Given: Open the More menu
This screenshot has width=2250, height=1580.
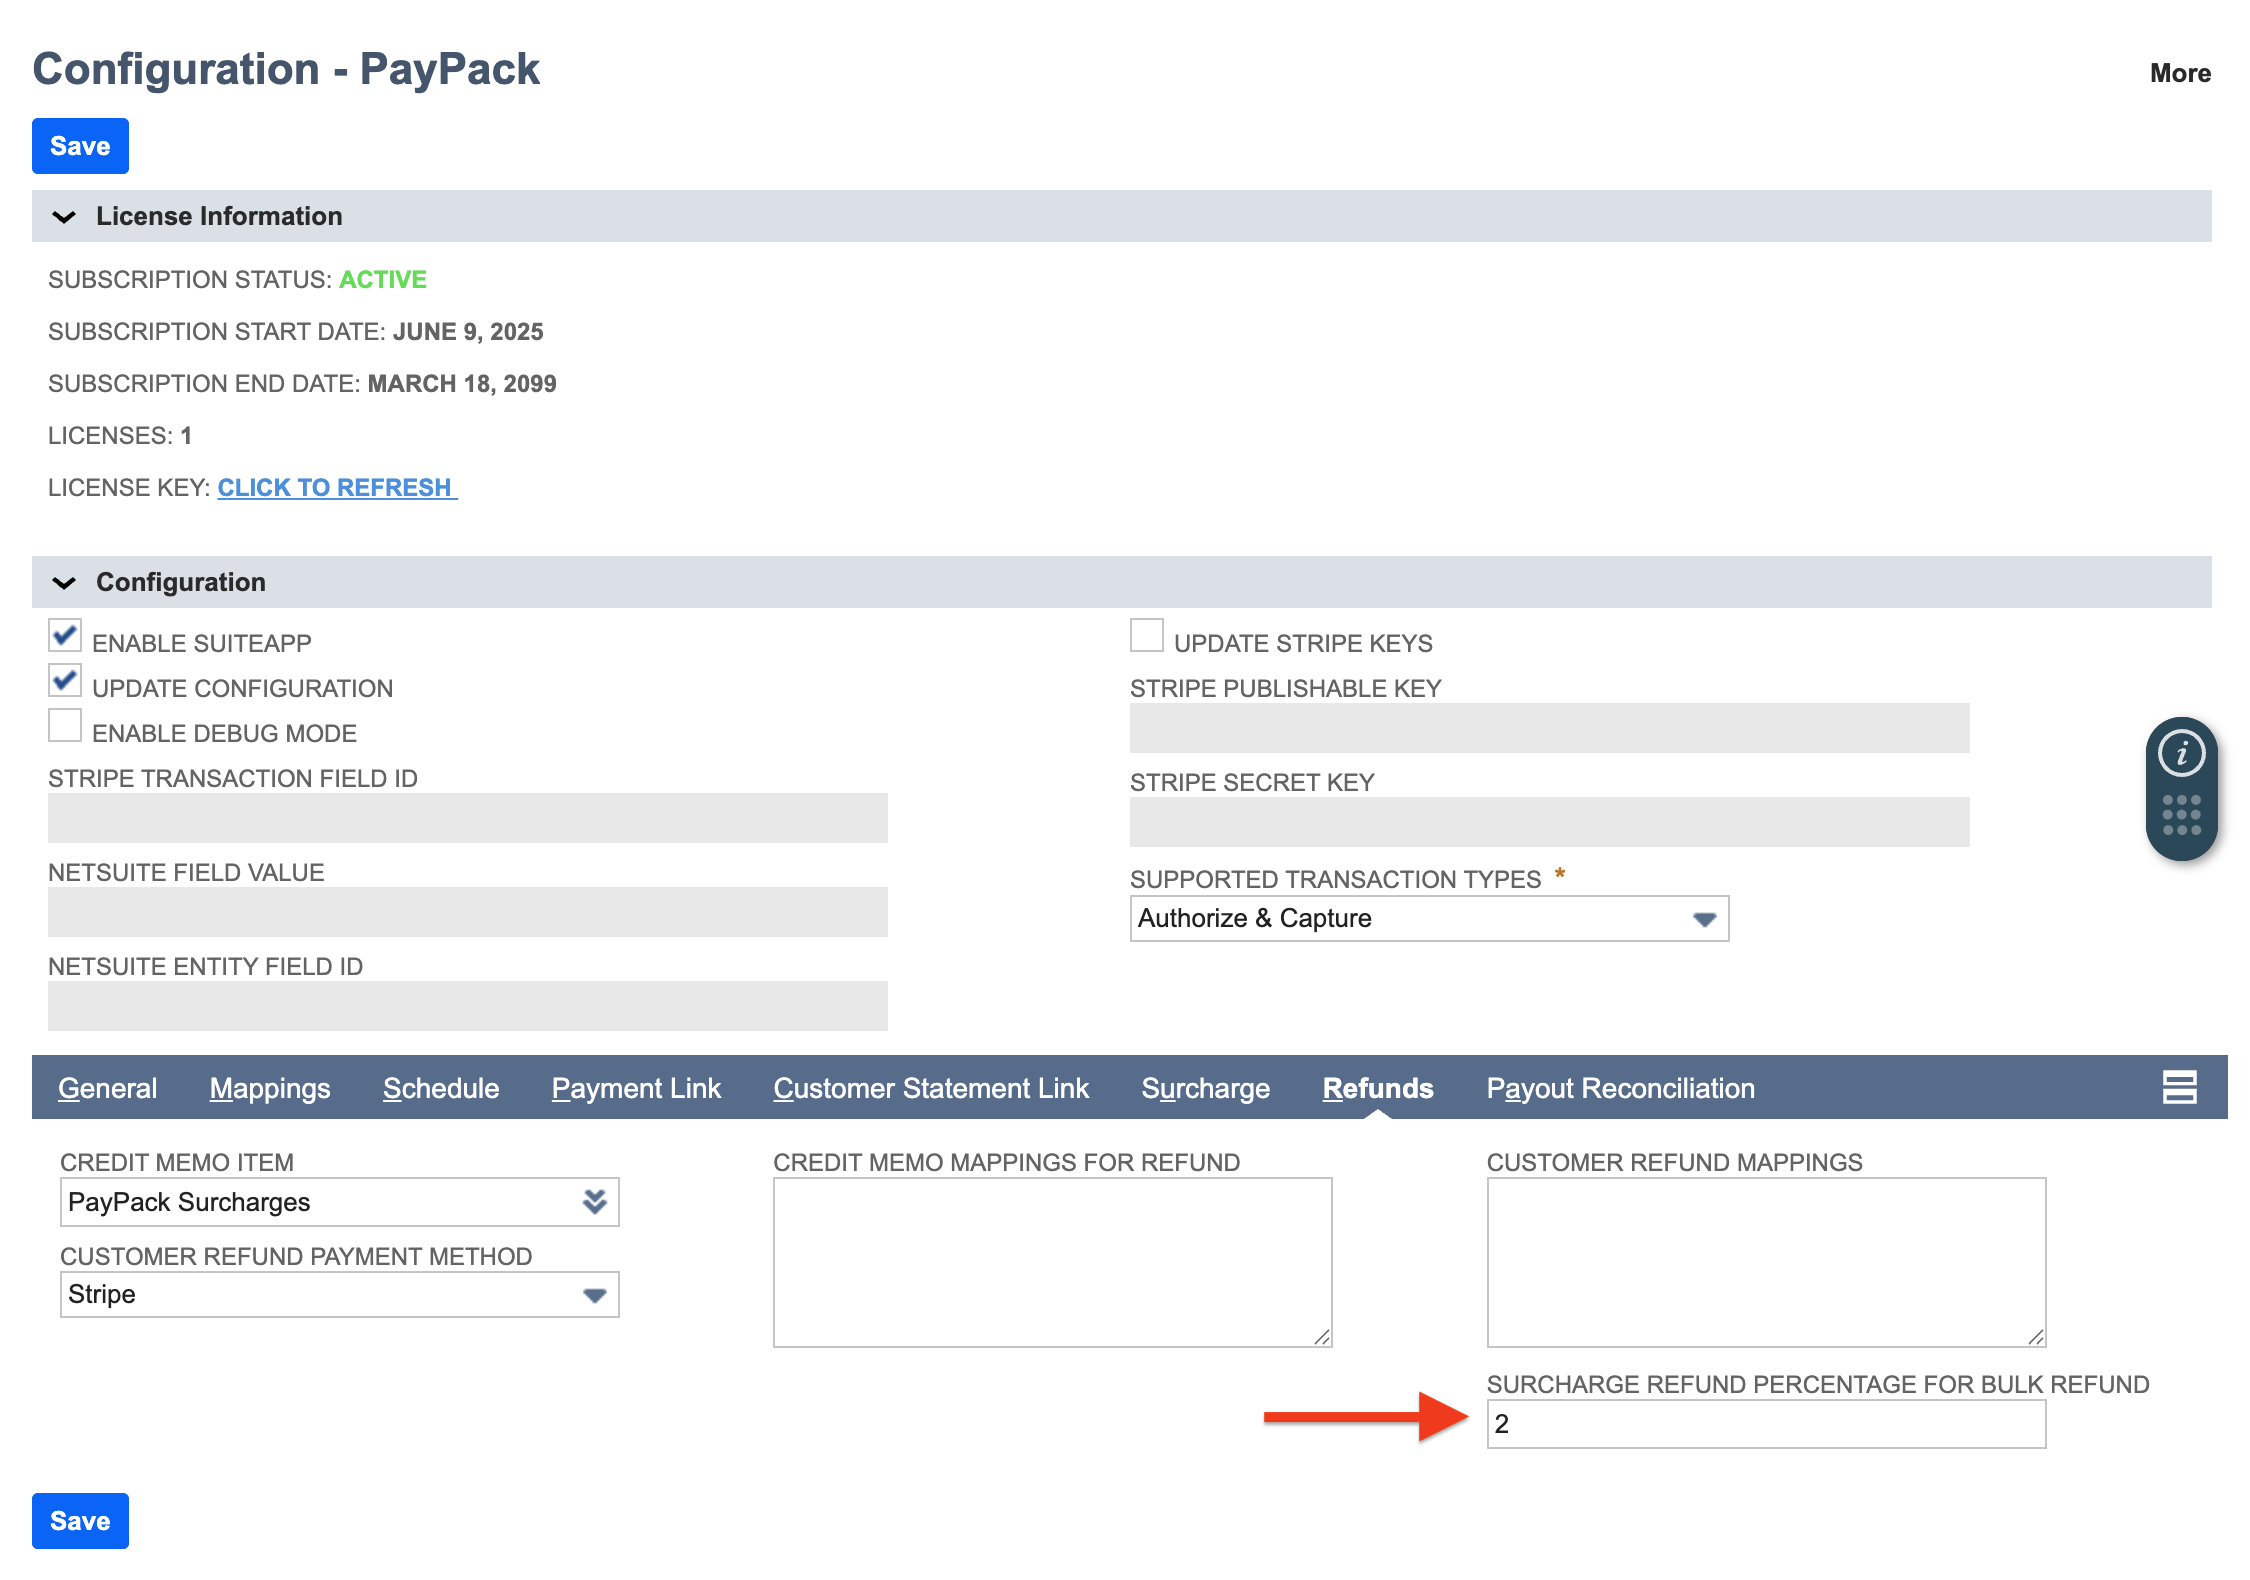Looking at the screenshot, I should (2180, 73).
